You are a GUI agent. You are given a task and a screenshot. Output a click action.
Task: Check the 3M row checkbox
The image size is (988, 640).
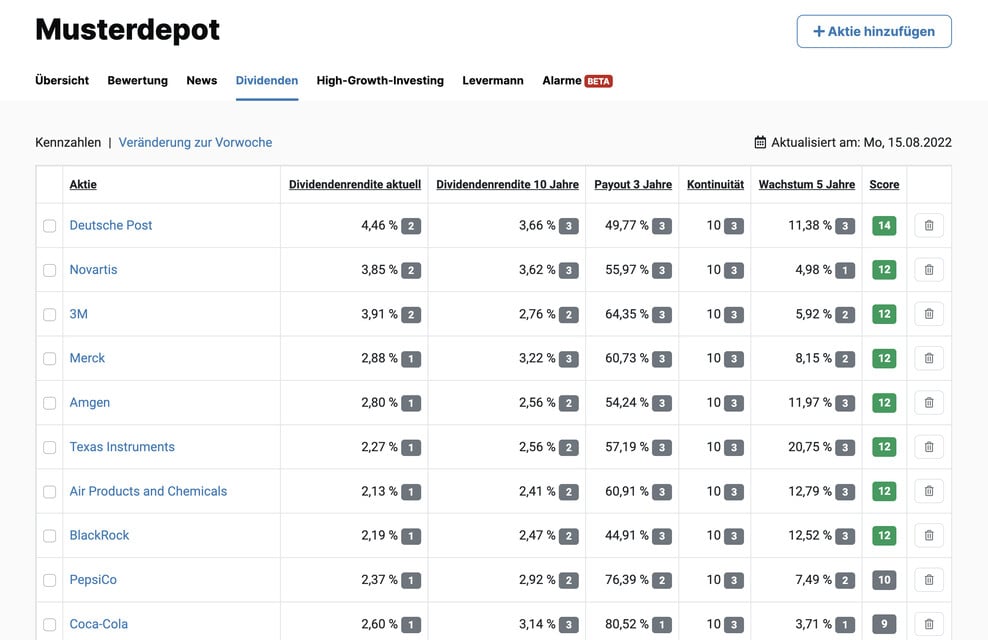pos(49,314)
